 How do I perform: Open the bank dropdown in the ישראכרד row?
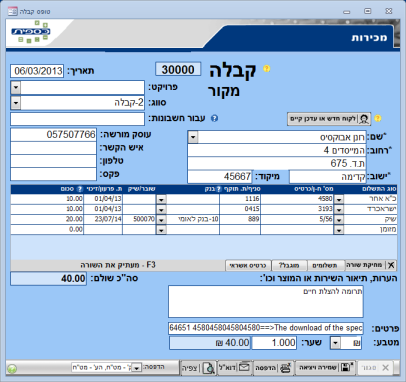pyautogui.click(x=161, y=210)
